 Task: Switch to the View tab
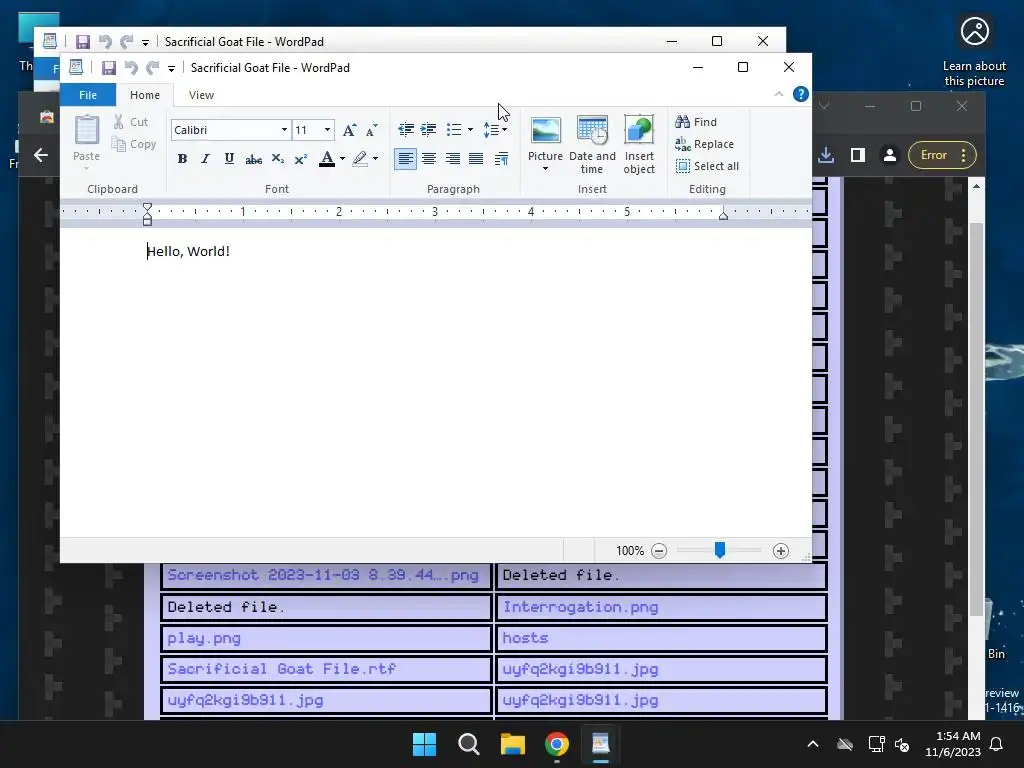201,95
